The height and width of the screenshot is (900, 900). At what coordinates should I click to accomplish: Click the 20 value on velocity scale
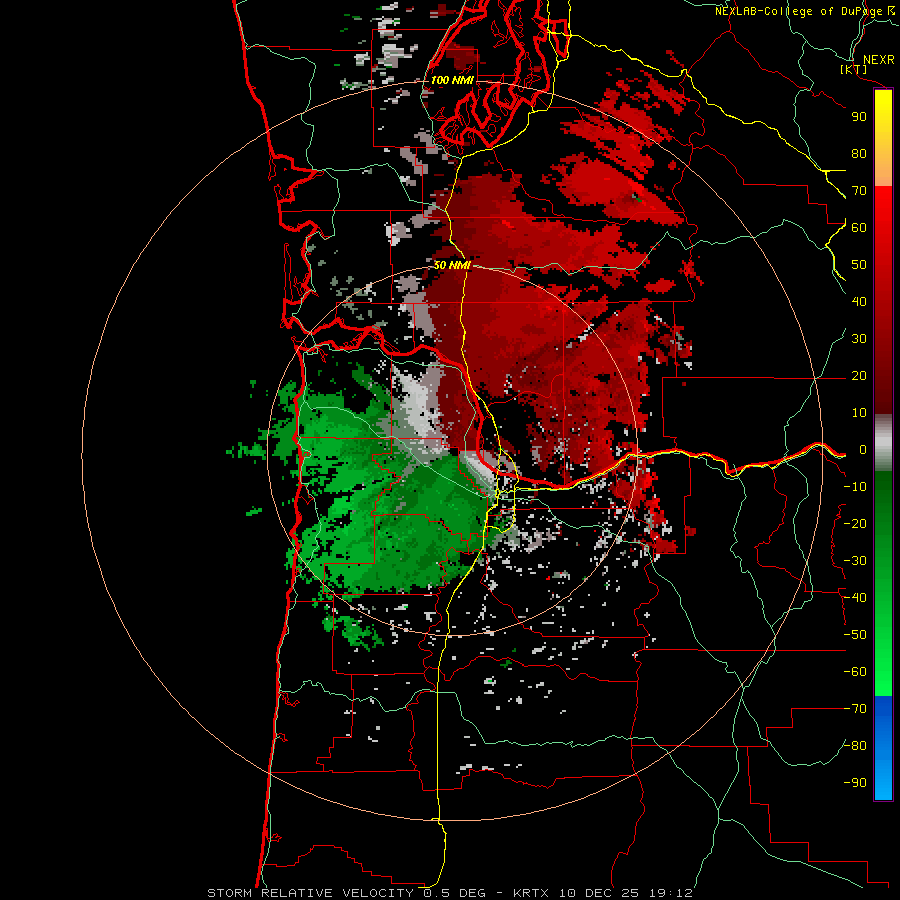click(x=859, y=376)
